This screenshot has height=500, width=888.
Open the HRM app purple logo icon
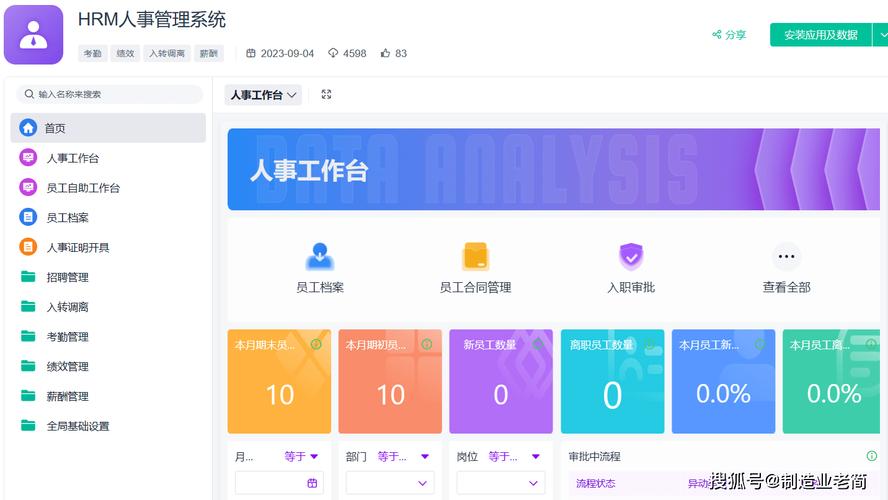click(x=33, y=35)
